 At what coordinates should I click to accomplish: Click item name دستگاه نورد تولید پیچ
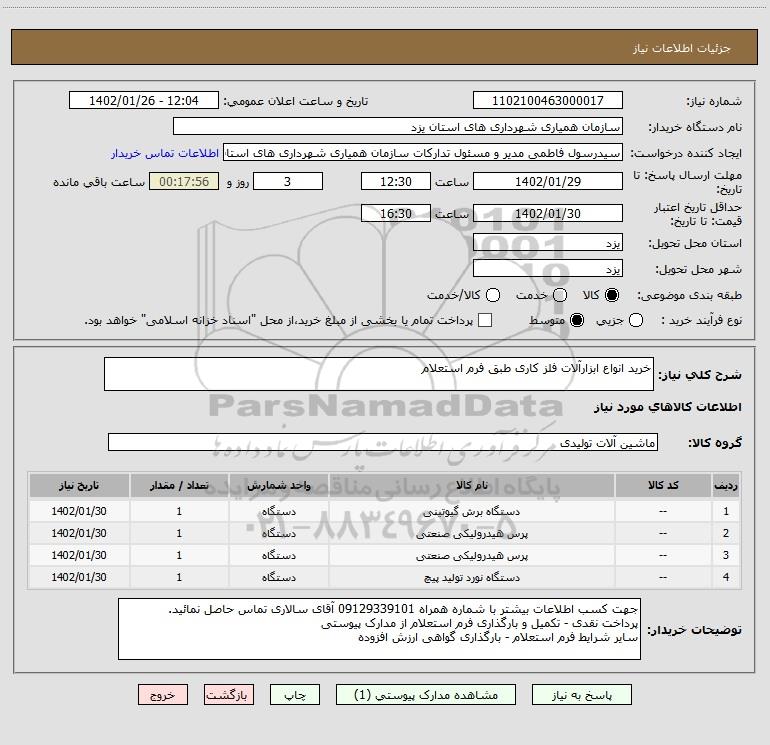pos(471,578)
